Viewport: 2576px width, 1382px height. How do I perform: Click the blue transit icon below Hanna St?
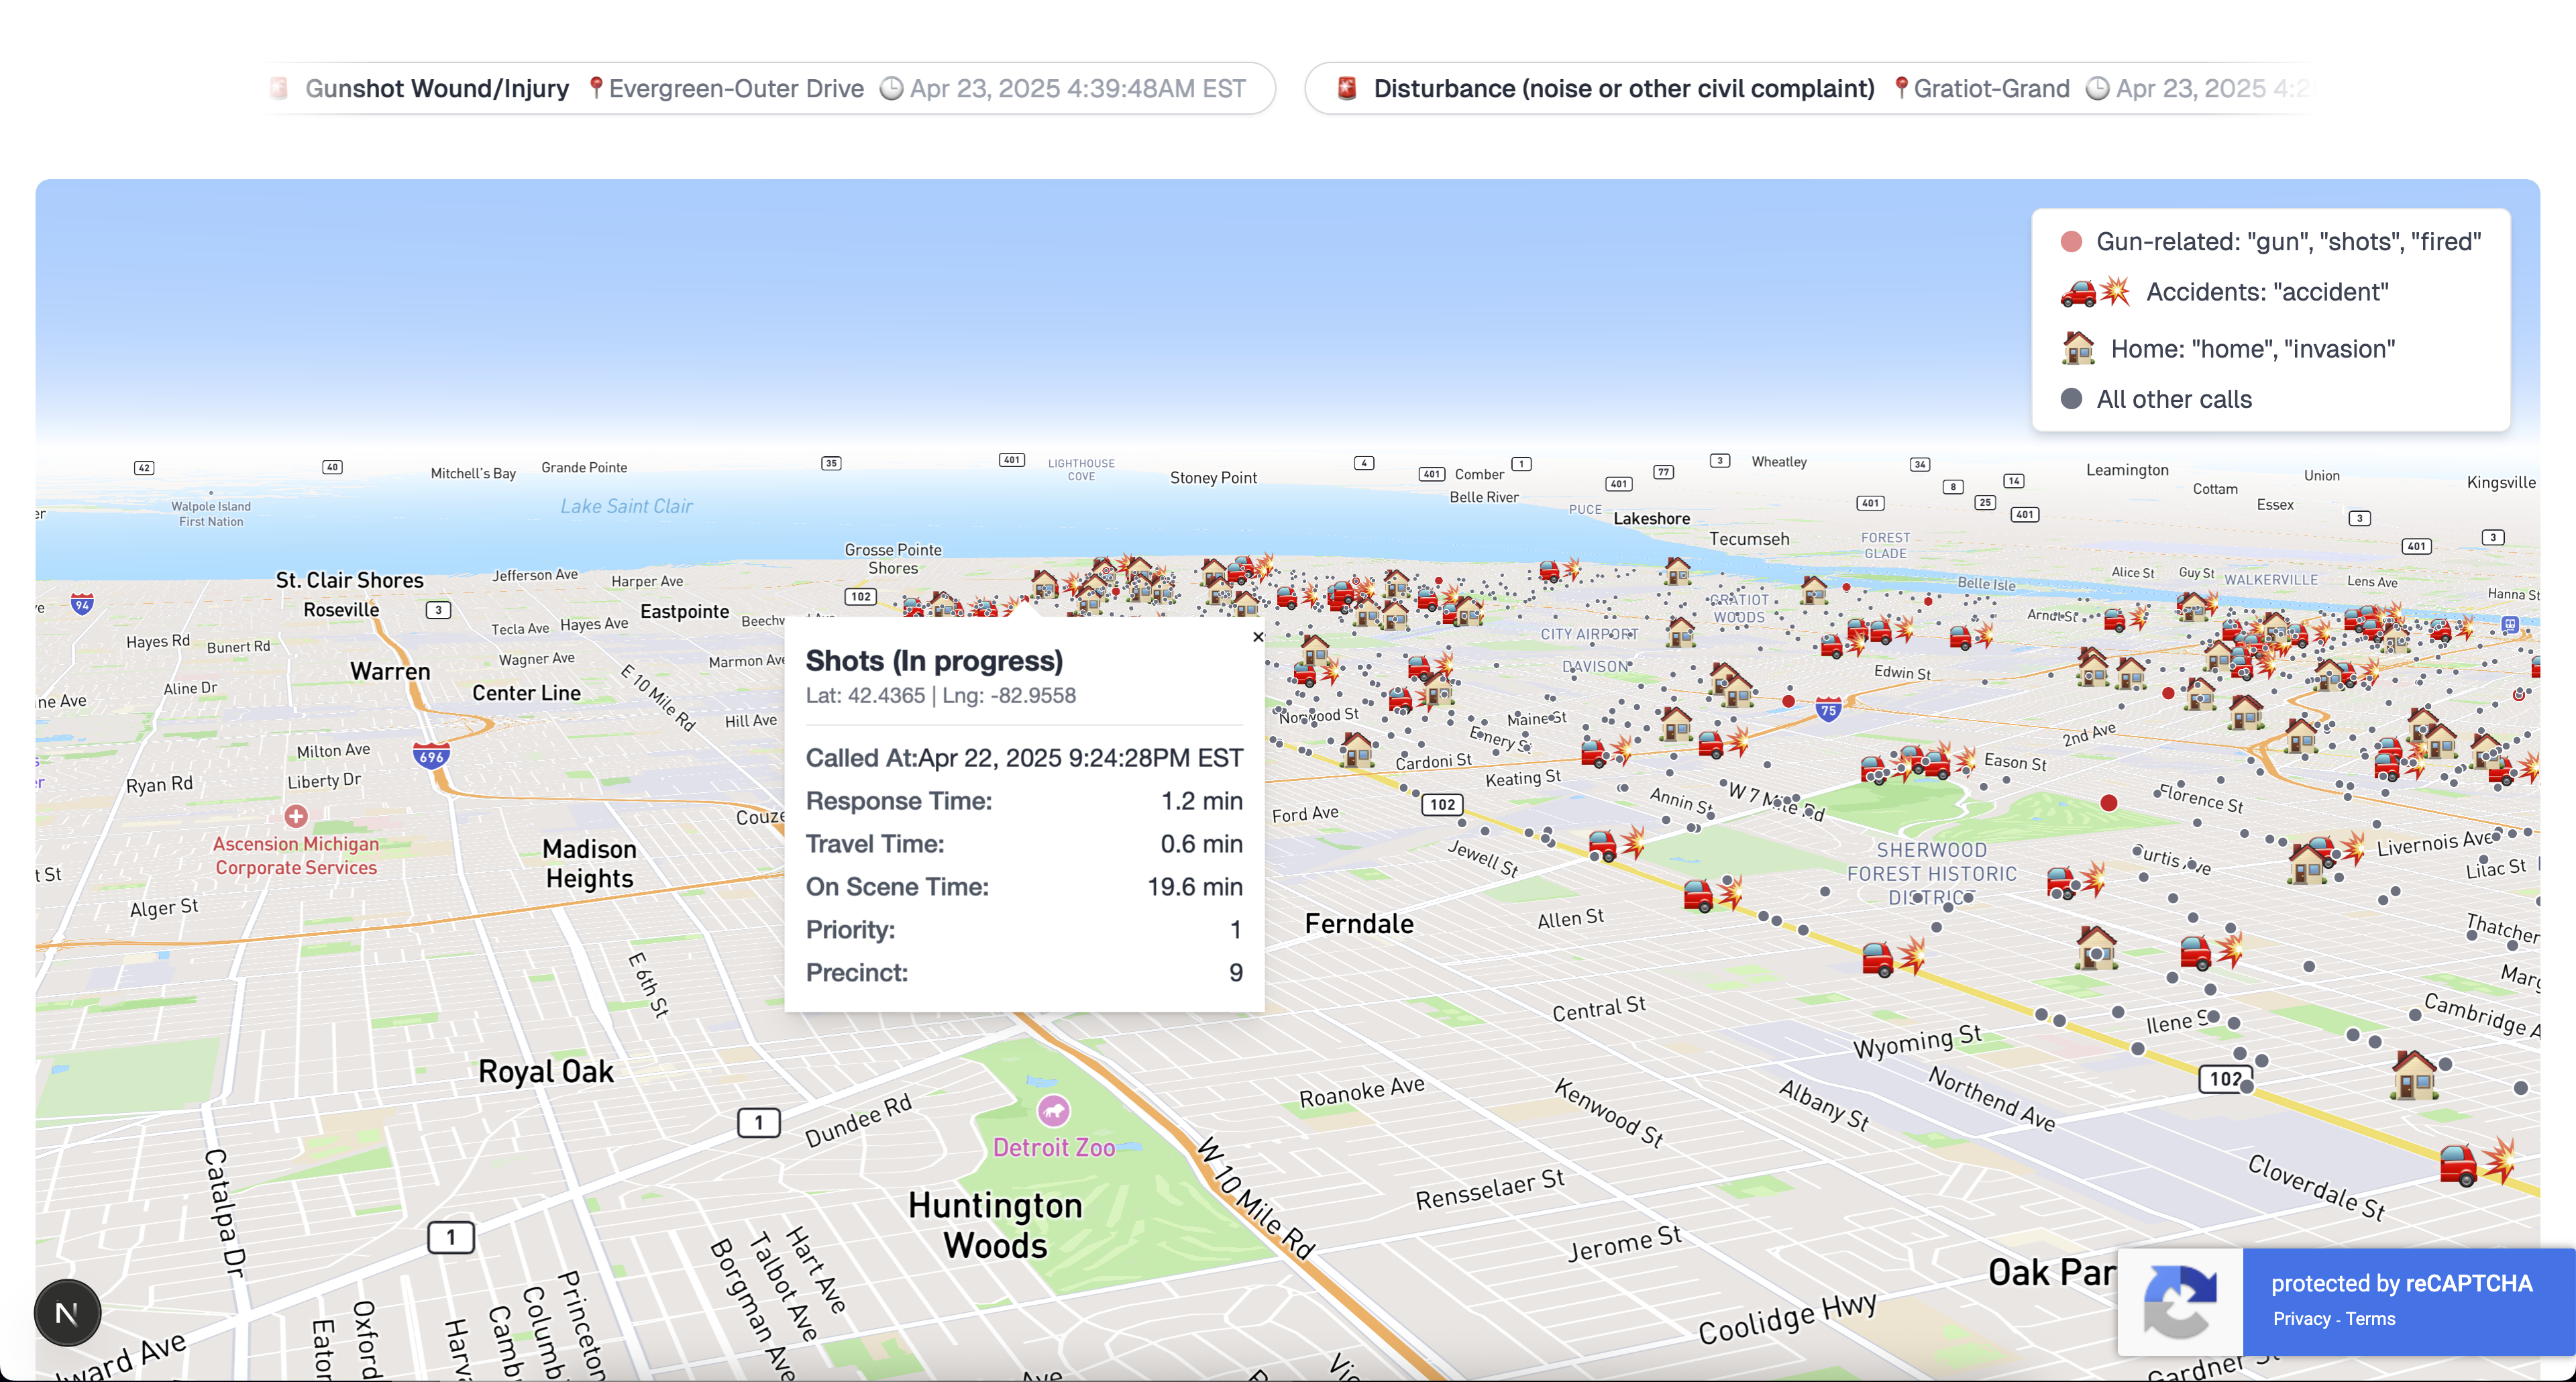[2509, 624]
